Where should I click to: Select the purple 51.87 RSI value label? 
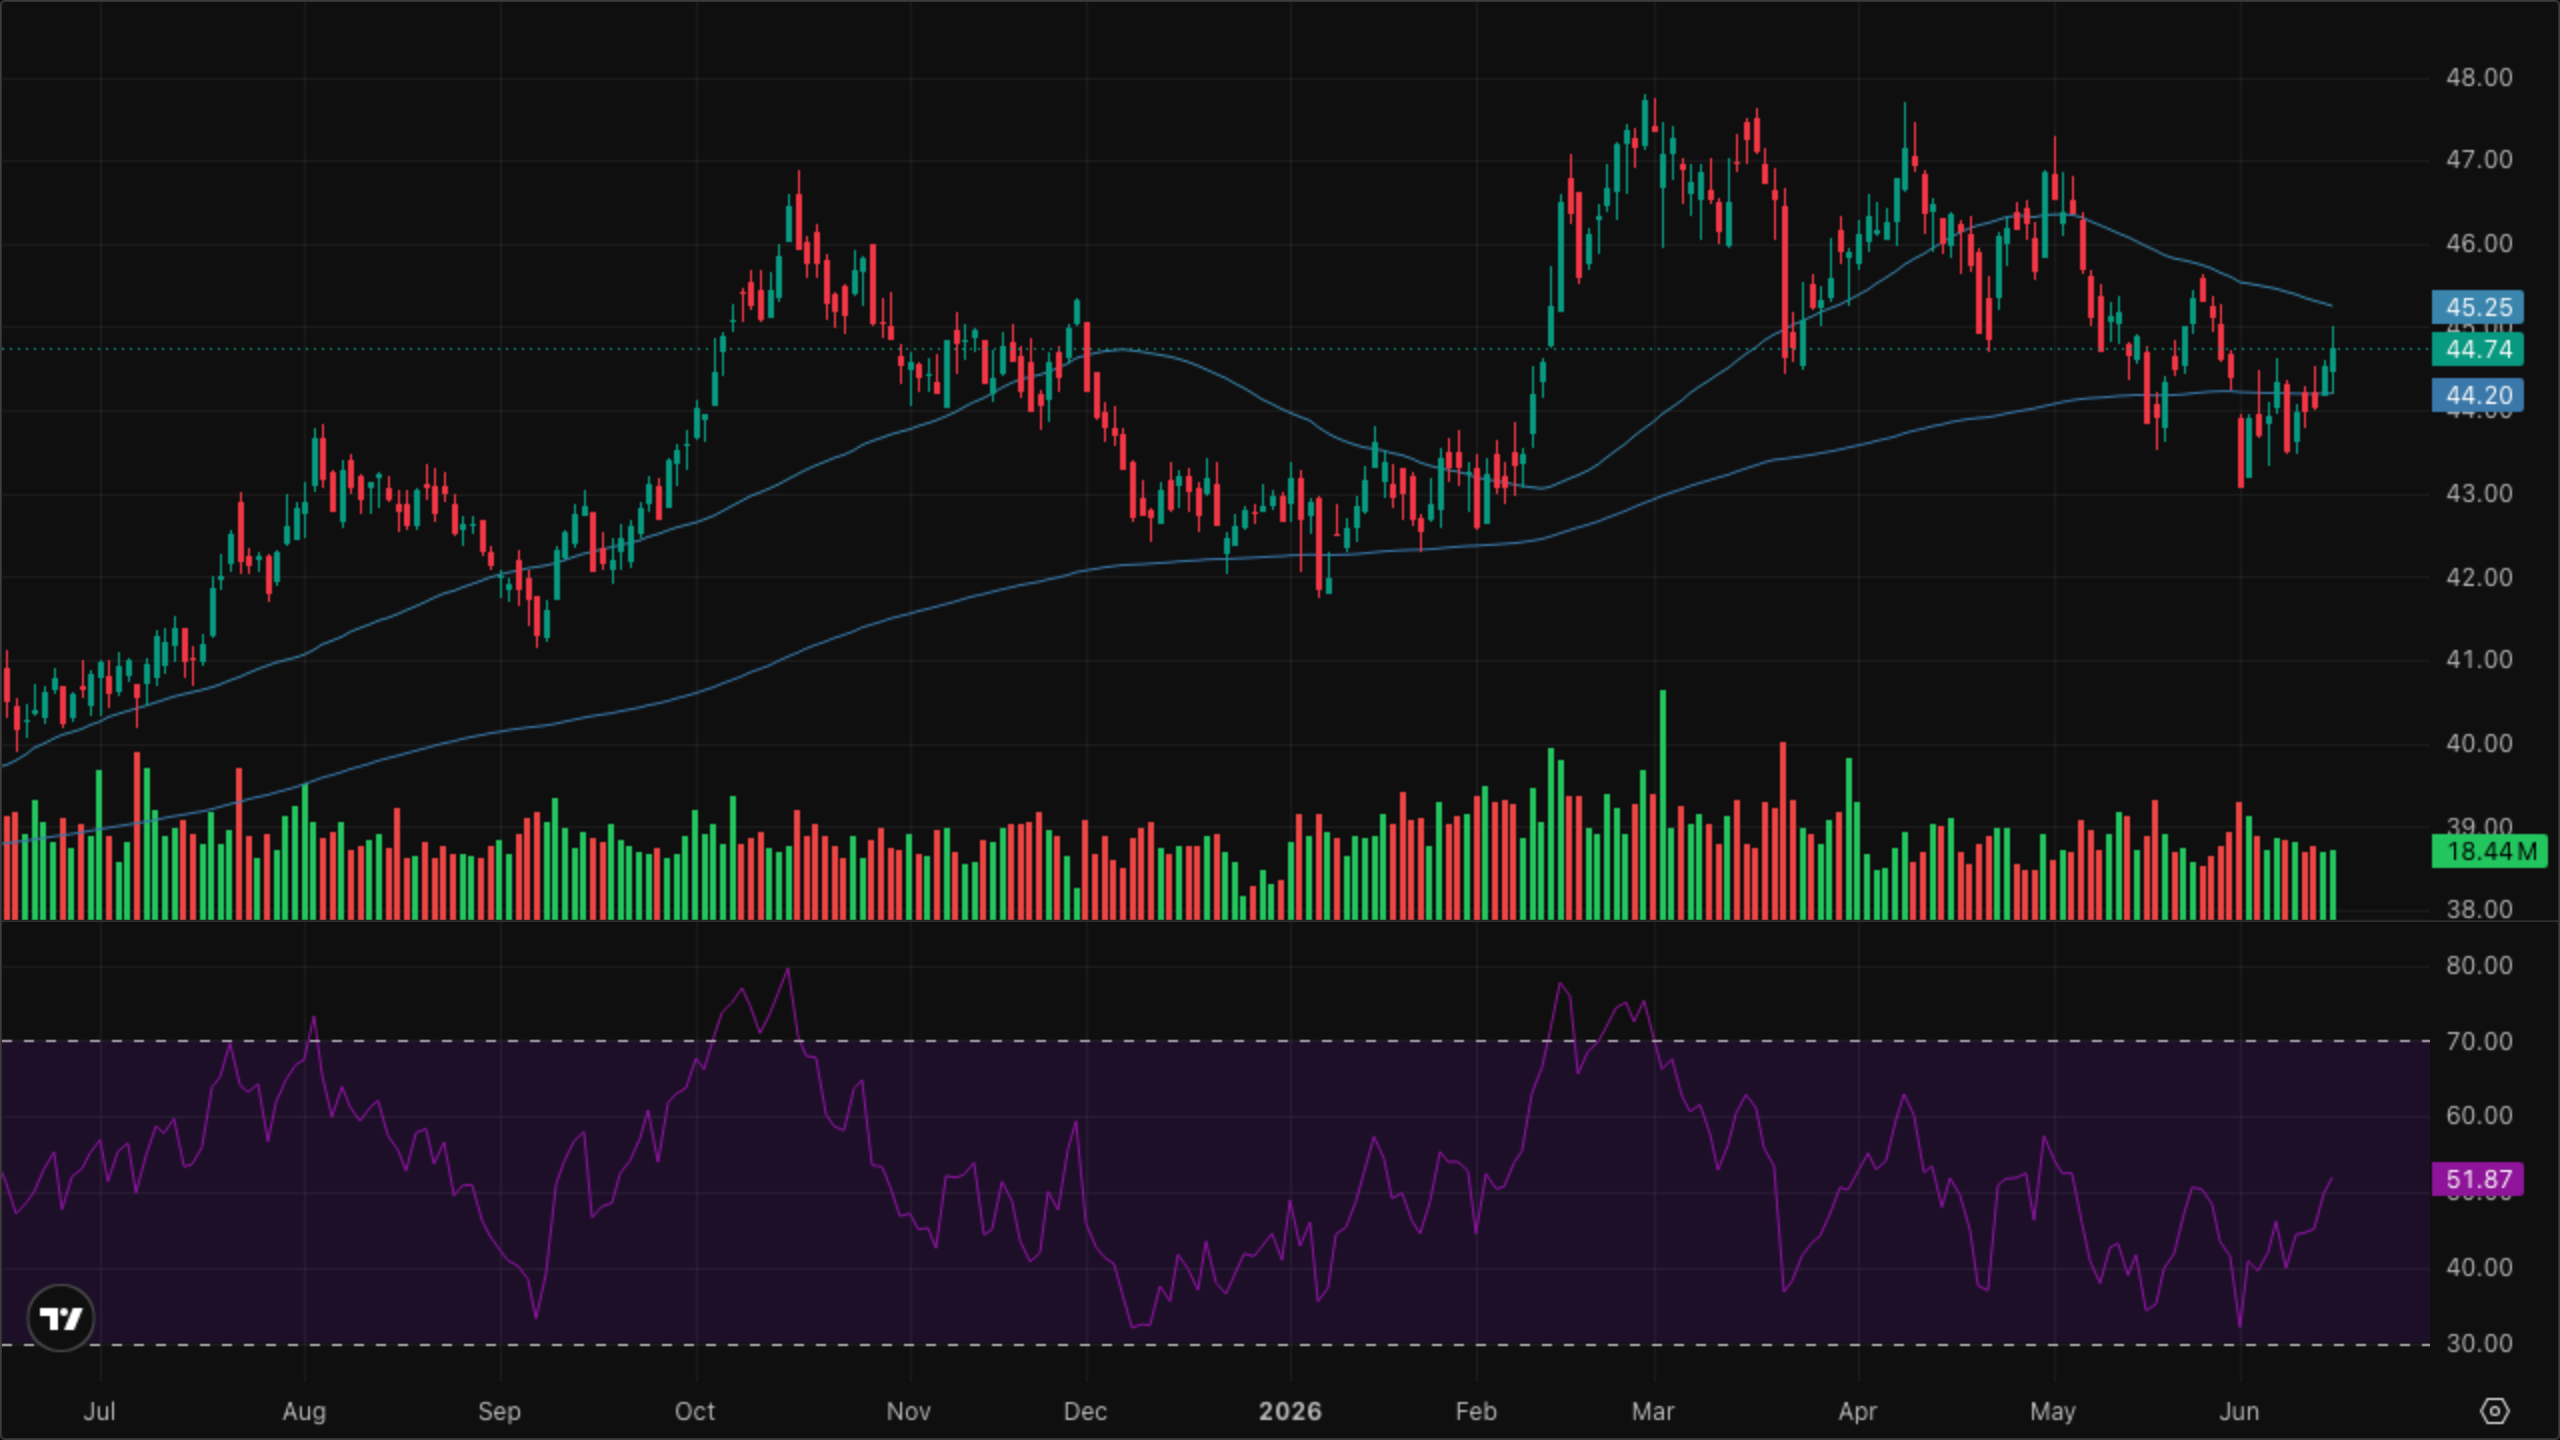pos(2478,1179)
